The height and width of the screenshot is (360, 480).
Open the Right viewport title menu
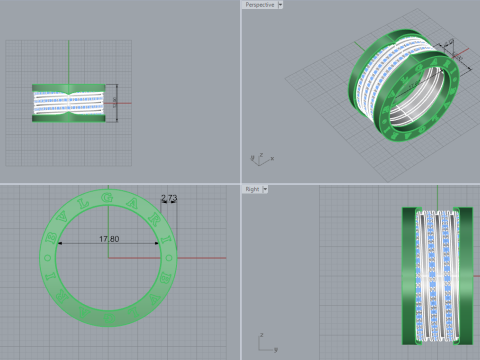[x=252, y=189]
